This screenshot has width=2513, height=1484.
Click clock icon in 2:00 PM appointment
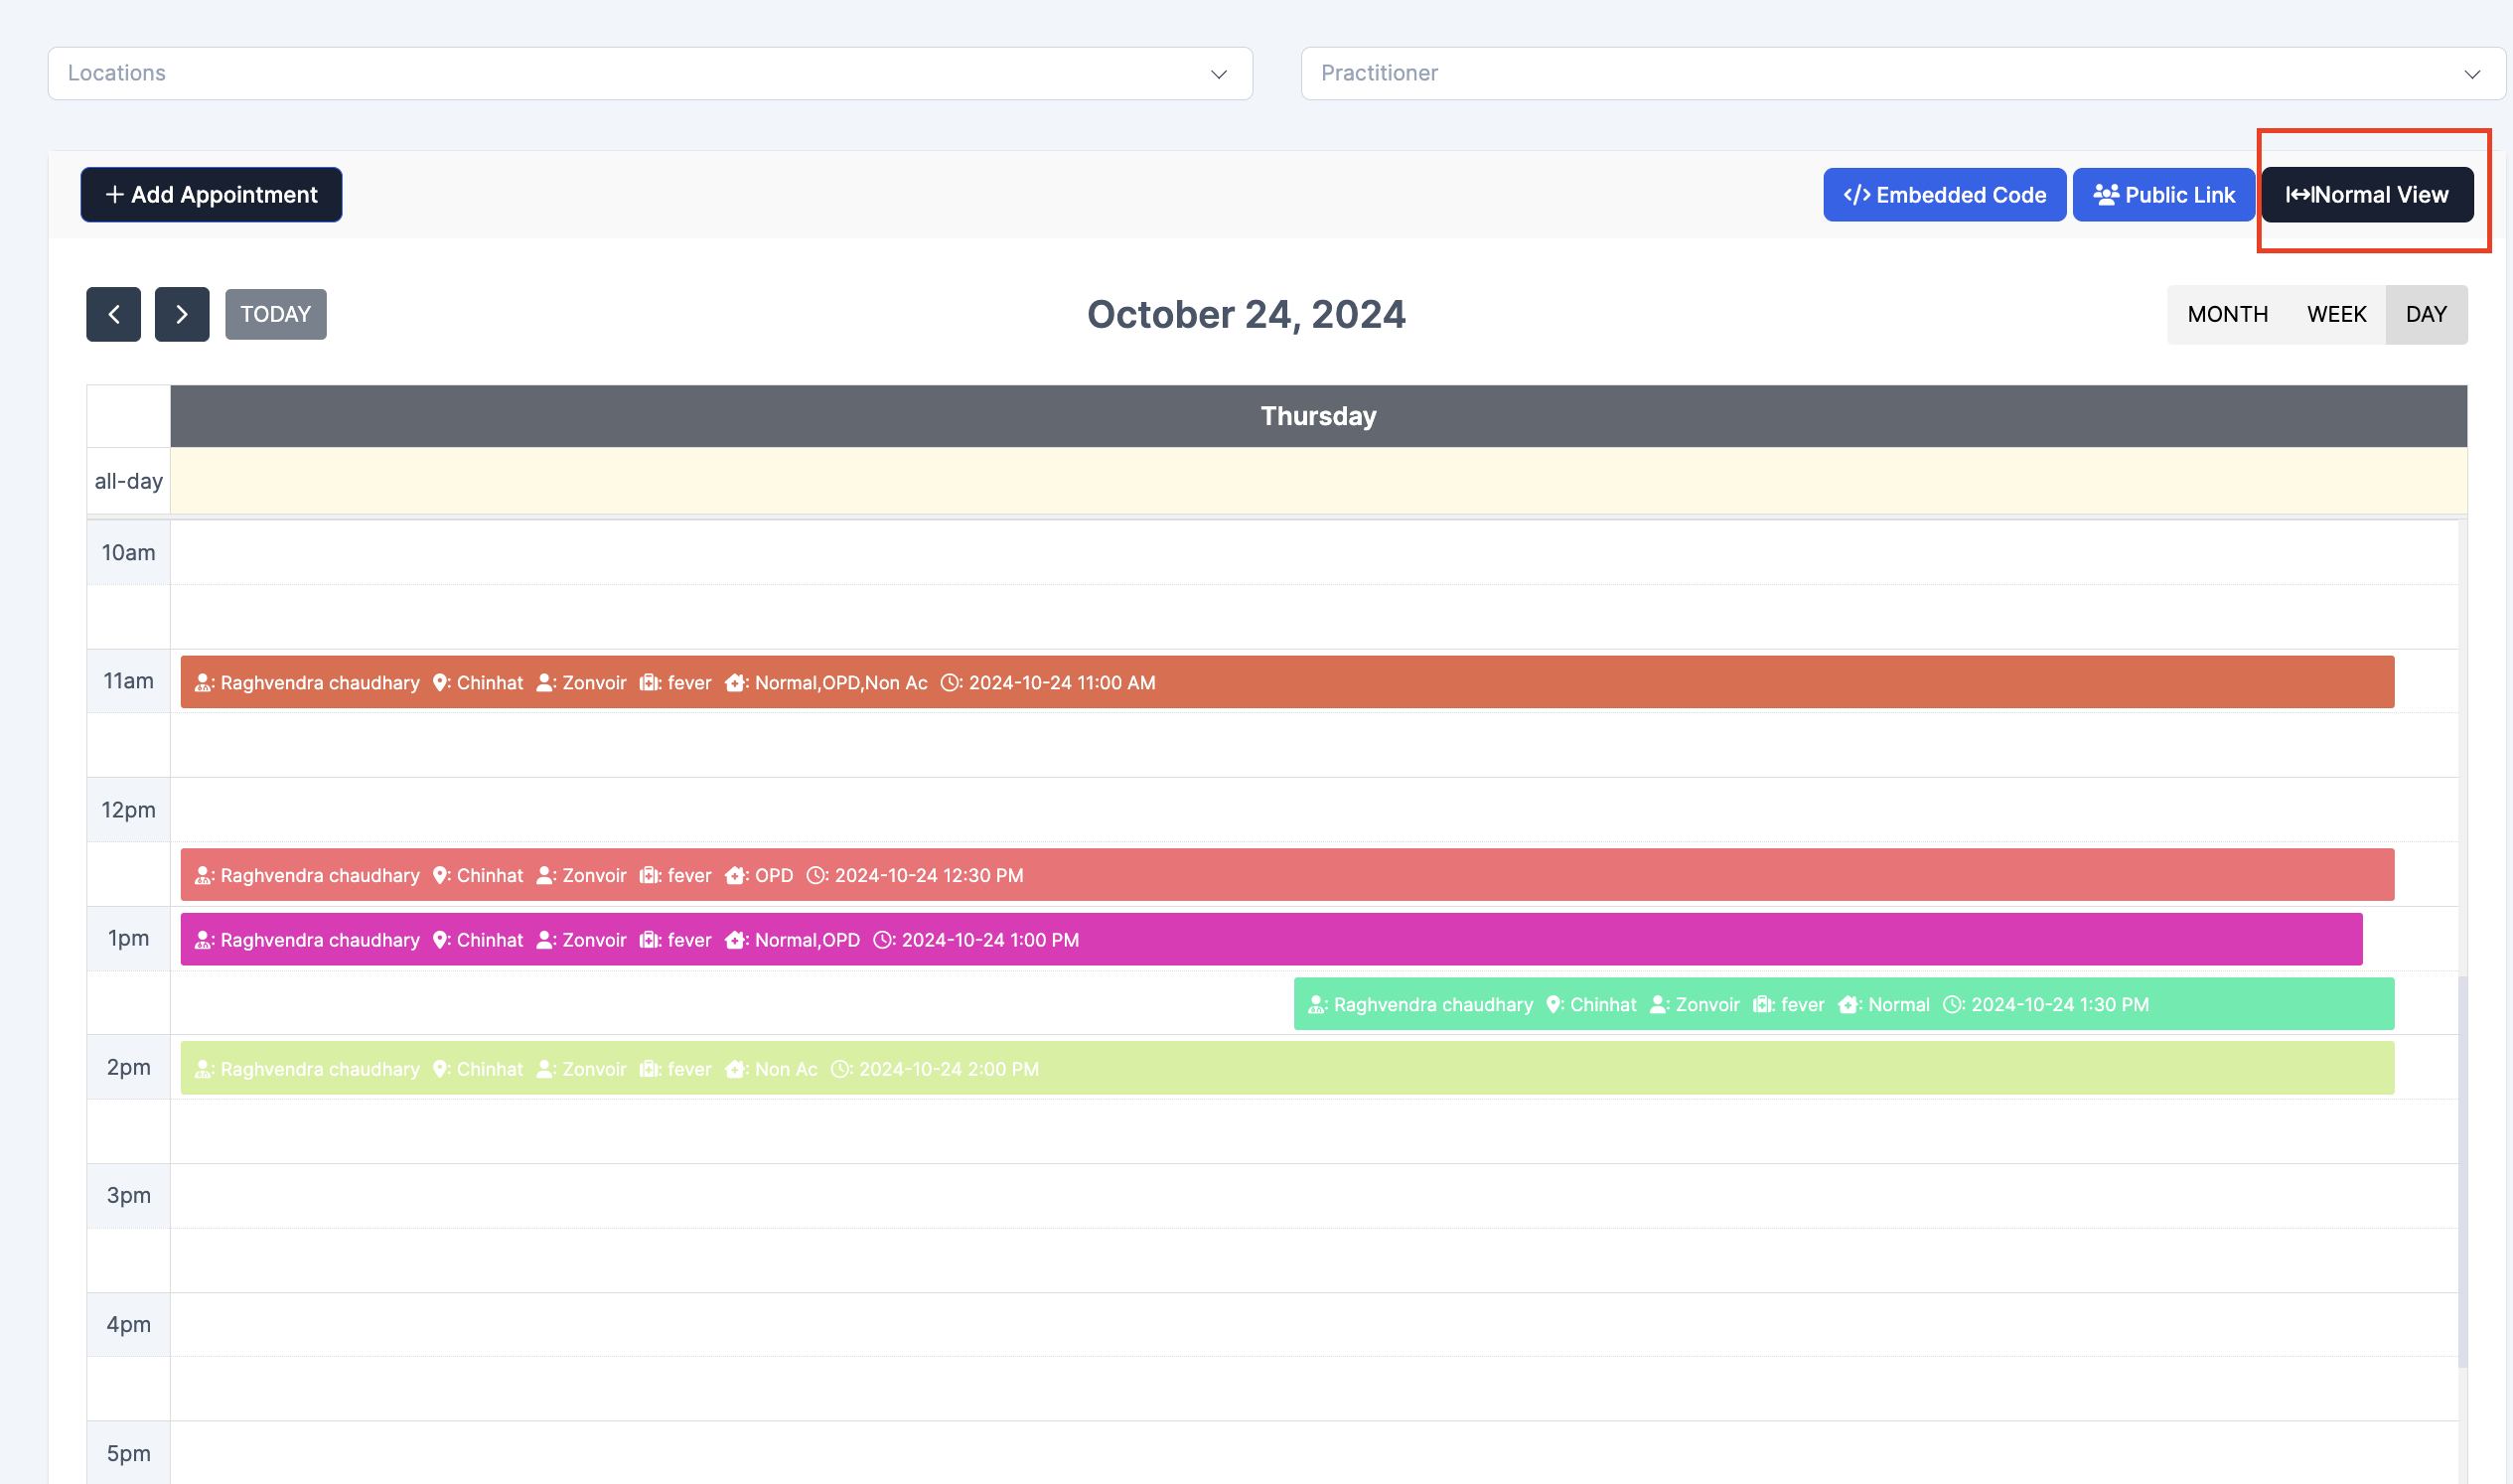tap(841, 1069)
